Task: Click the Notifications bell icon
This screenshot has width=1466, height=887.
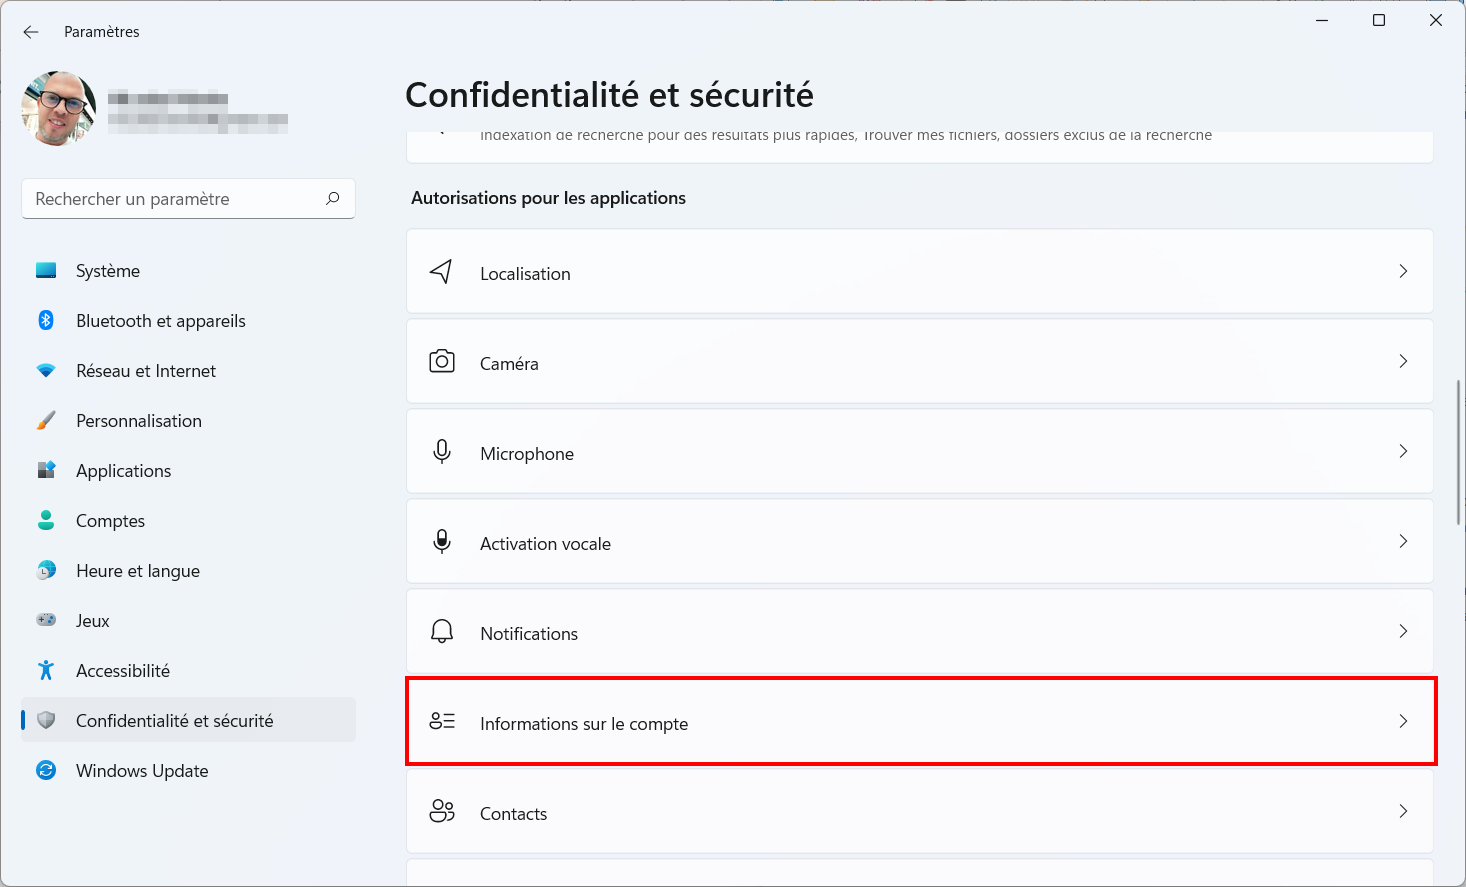Action: 441,632
